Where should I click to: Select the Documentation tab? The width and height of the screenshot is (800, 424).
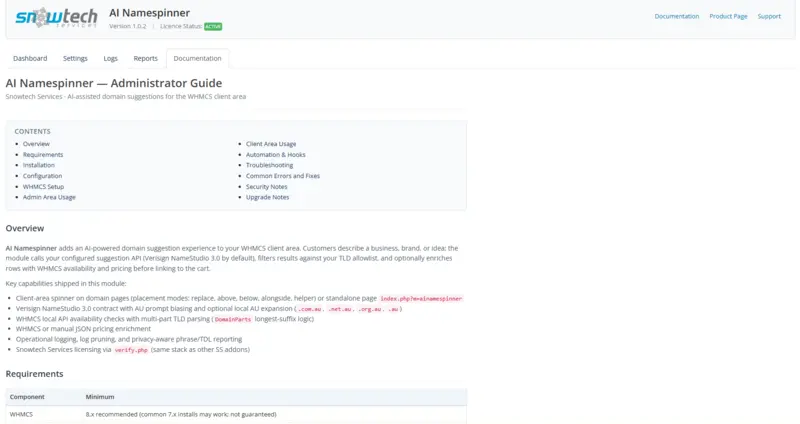click(x=197, y=58)
